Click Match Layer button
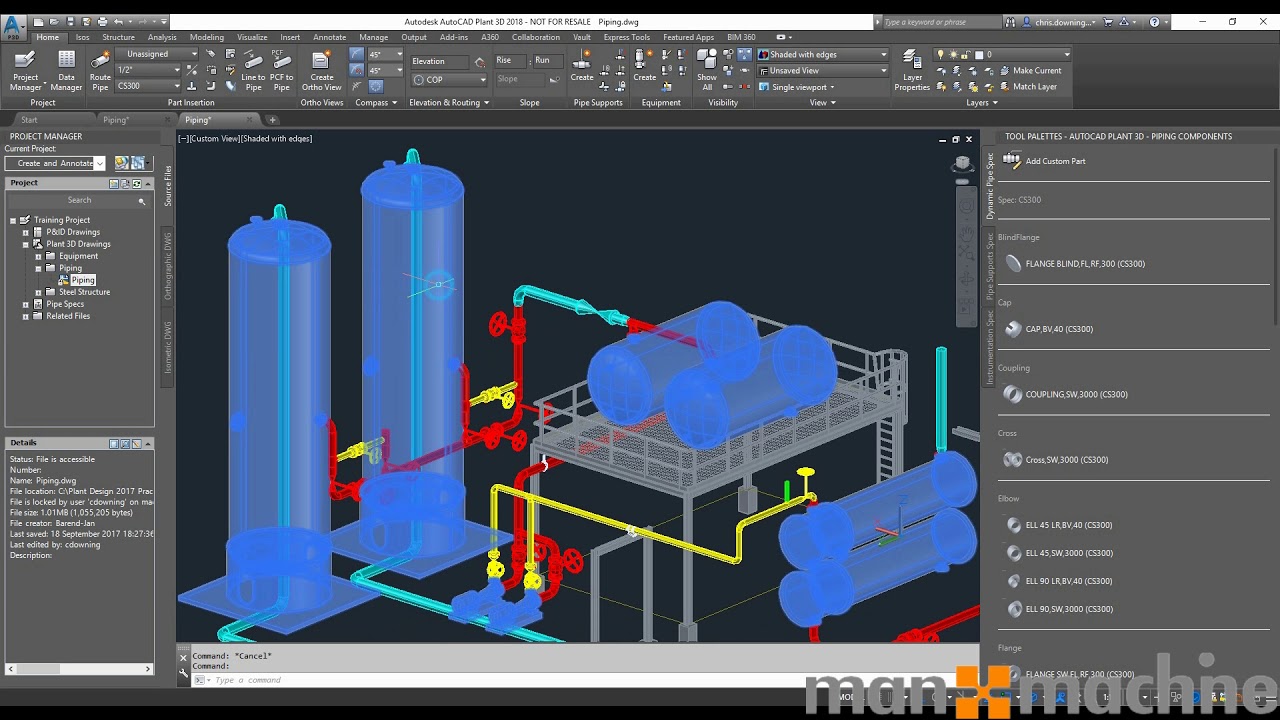This screenshot has width=1280, height=720. [1027, 86]
